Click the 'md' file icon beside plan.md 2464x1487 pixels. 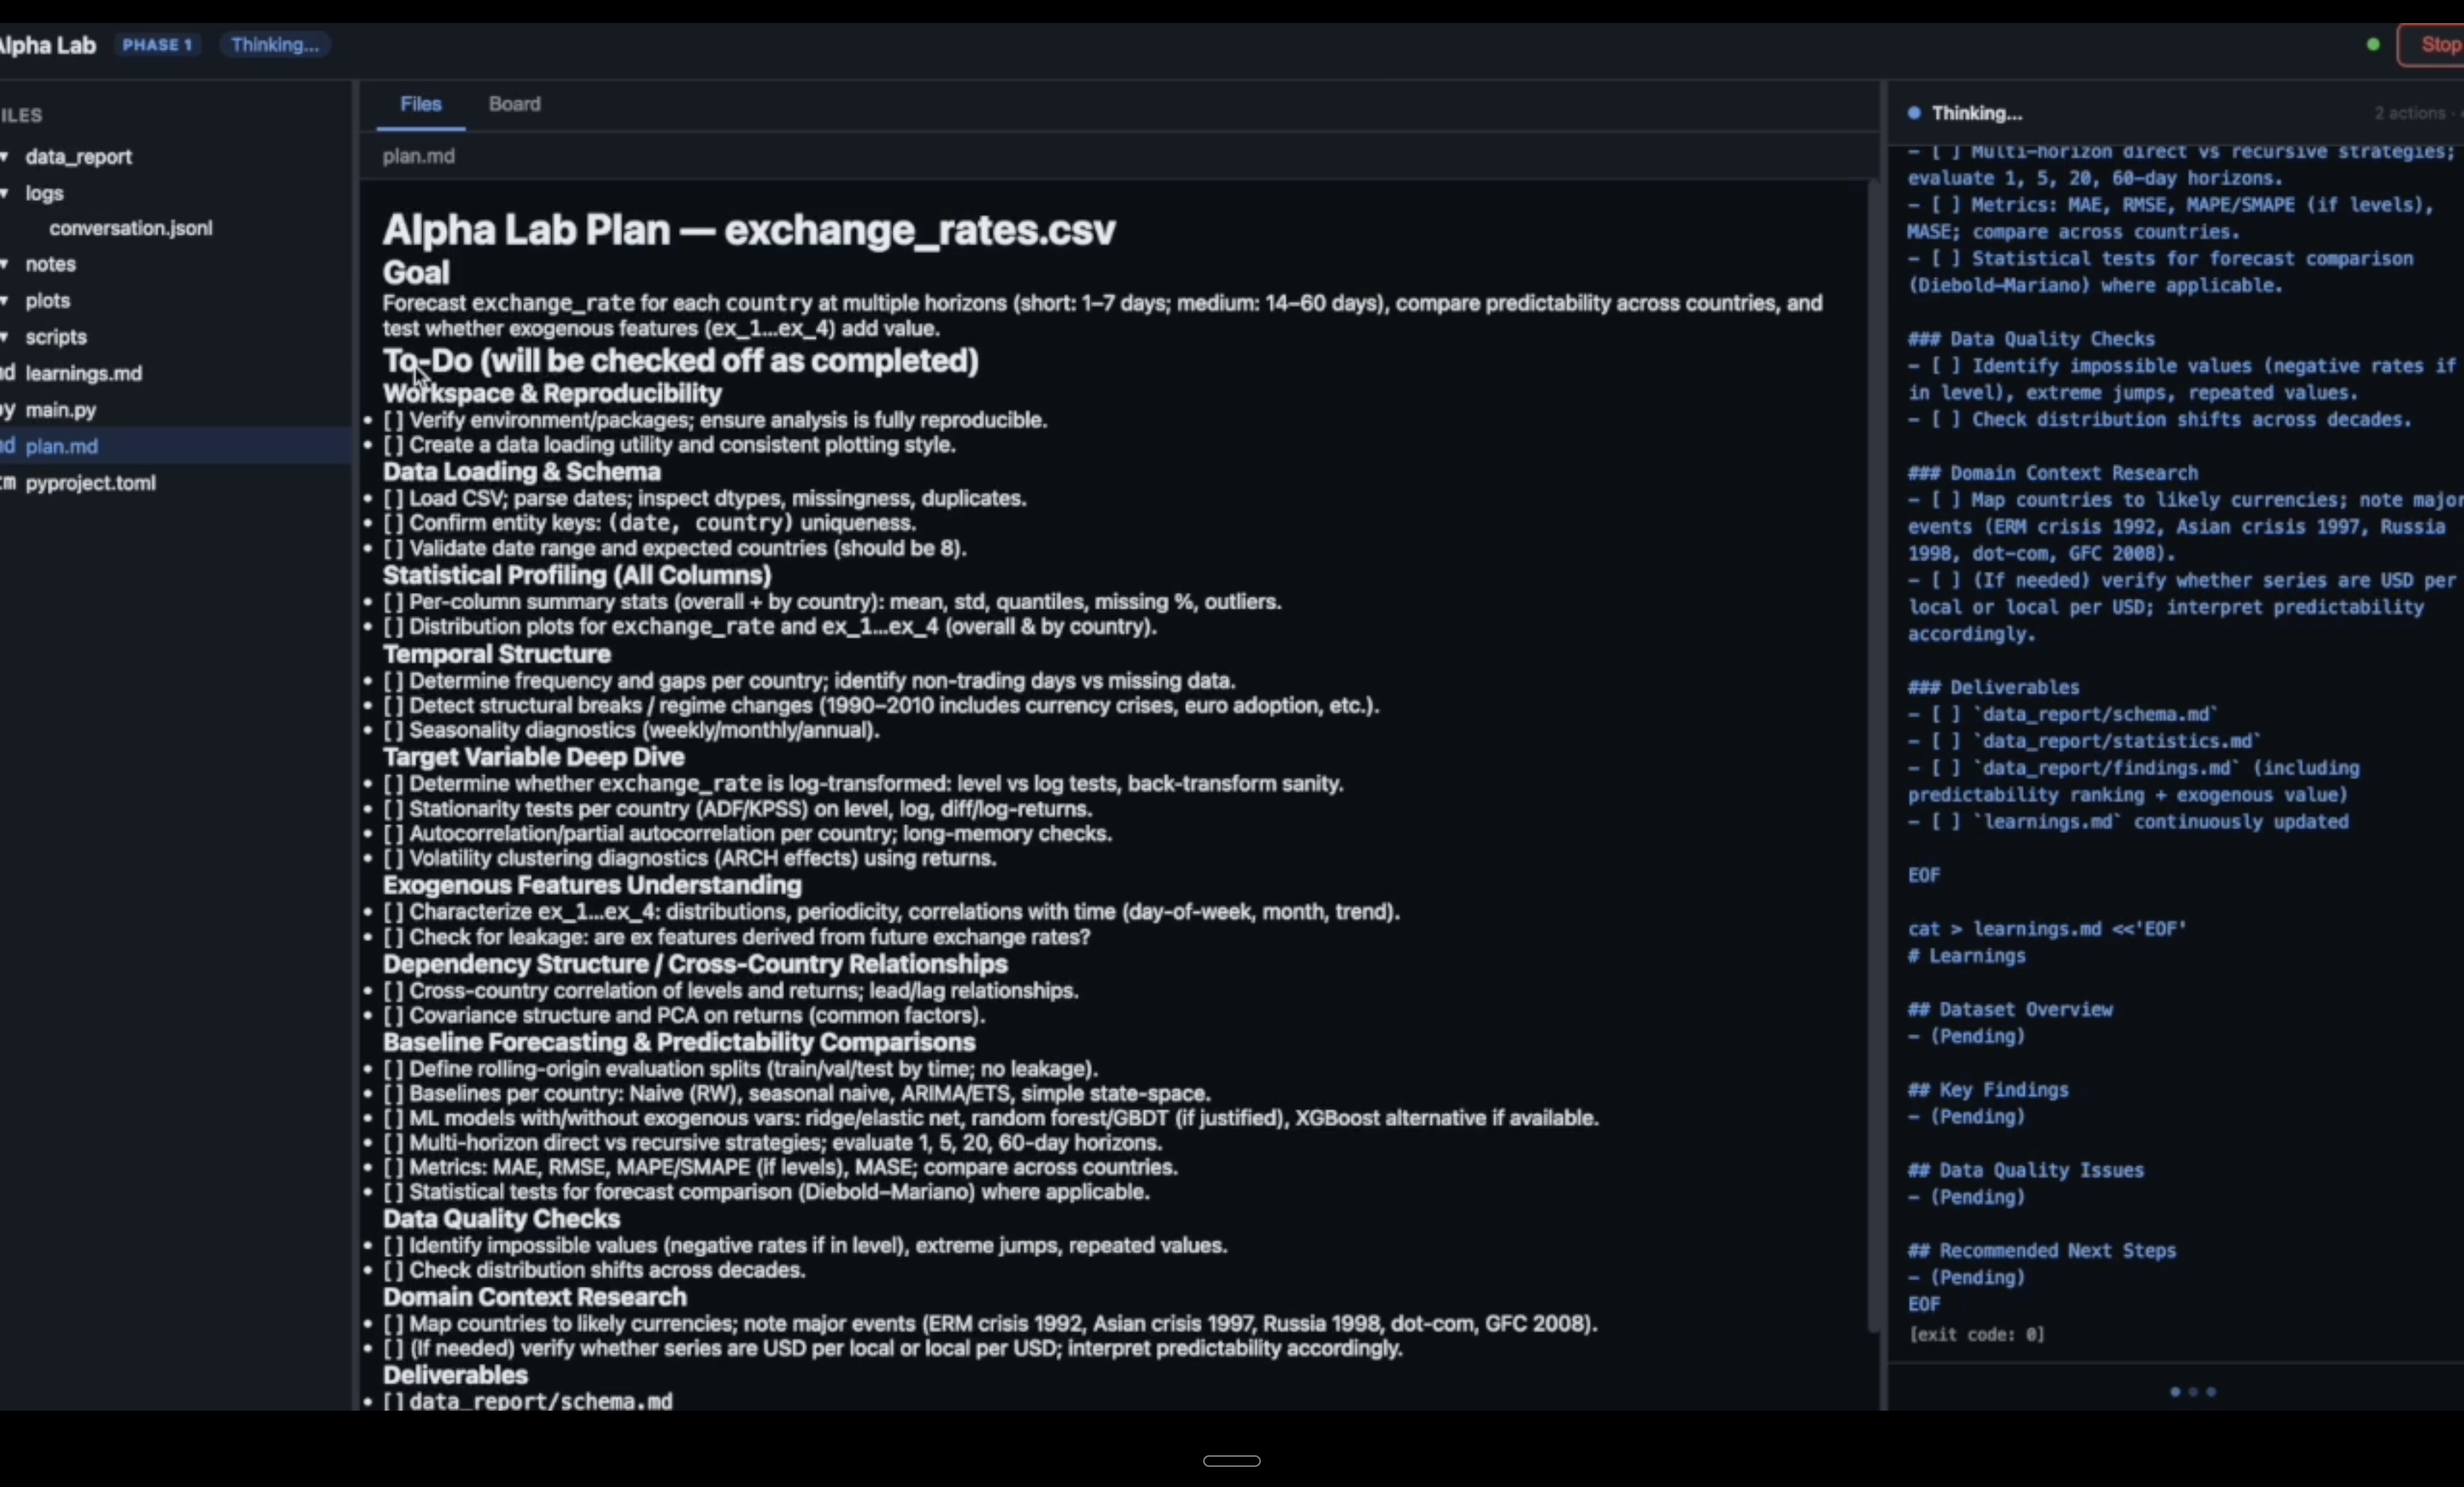point(7,446)
